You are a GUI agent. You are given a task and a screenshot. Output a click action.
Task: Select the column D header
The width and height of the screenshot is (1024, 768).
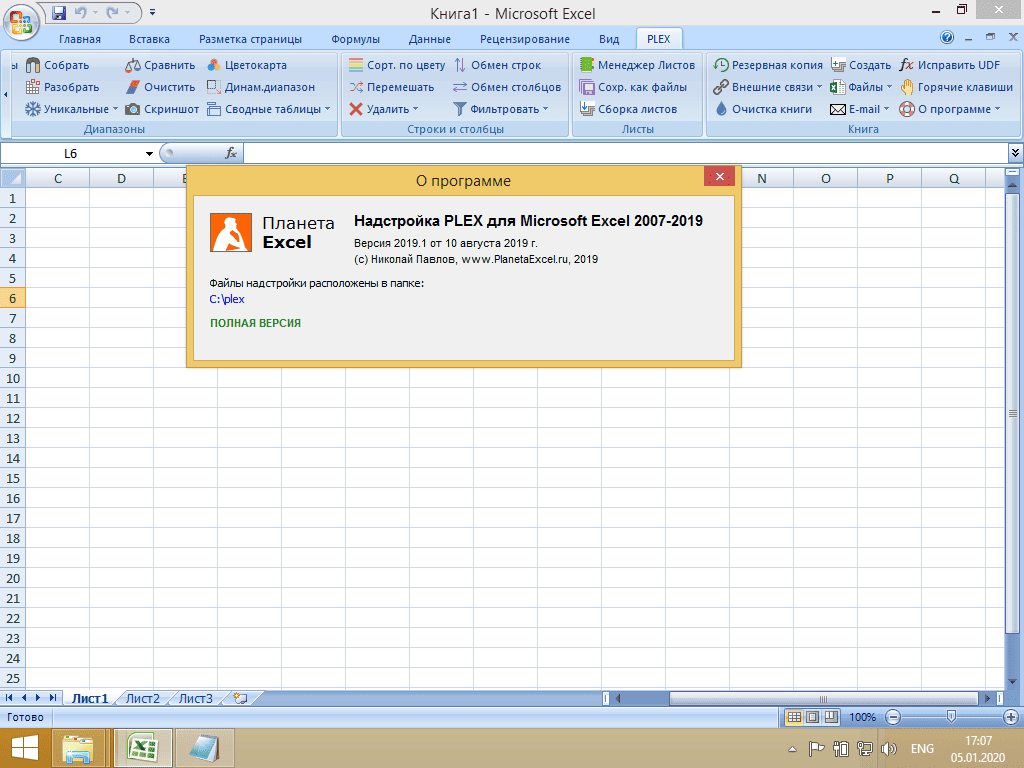tap(121, 178)
